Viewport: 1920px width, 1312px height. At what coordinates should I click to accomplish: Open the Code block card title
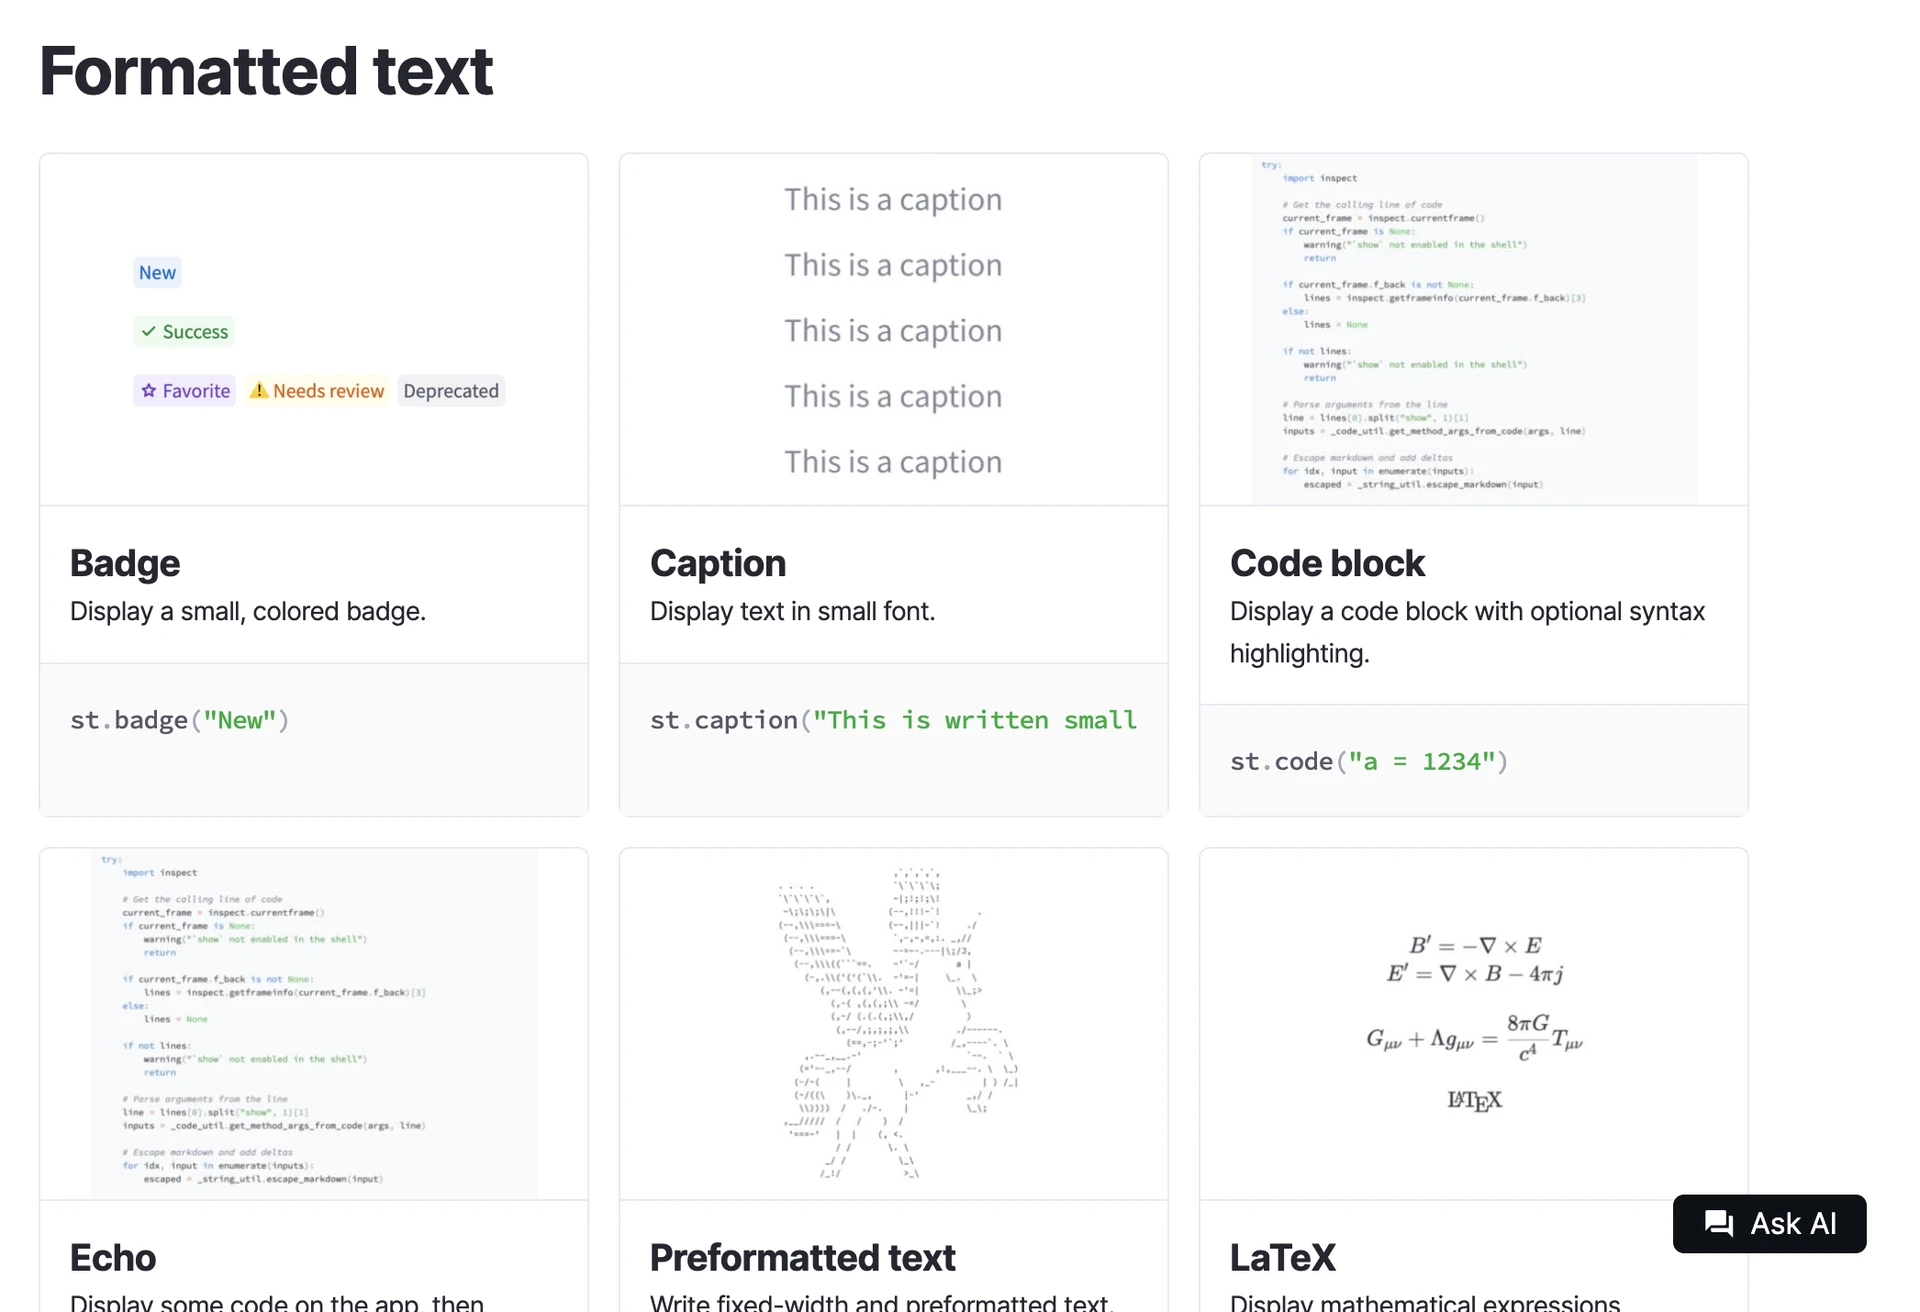point(1326,563)
